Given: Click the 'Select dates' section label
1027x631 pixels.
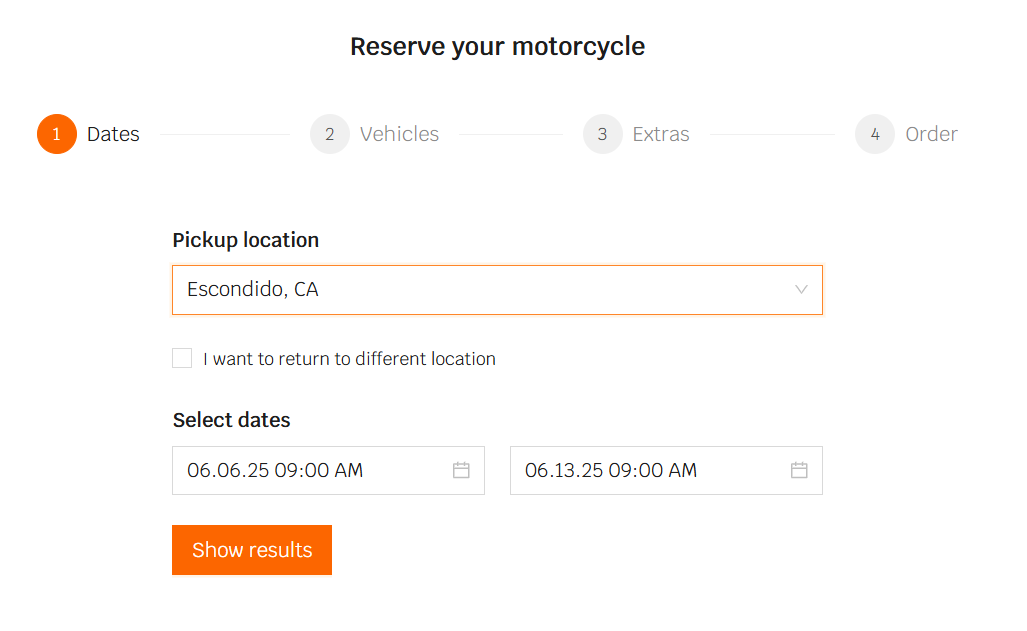Looking at the screenshot, I should click(x=231, y=420).
